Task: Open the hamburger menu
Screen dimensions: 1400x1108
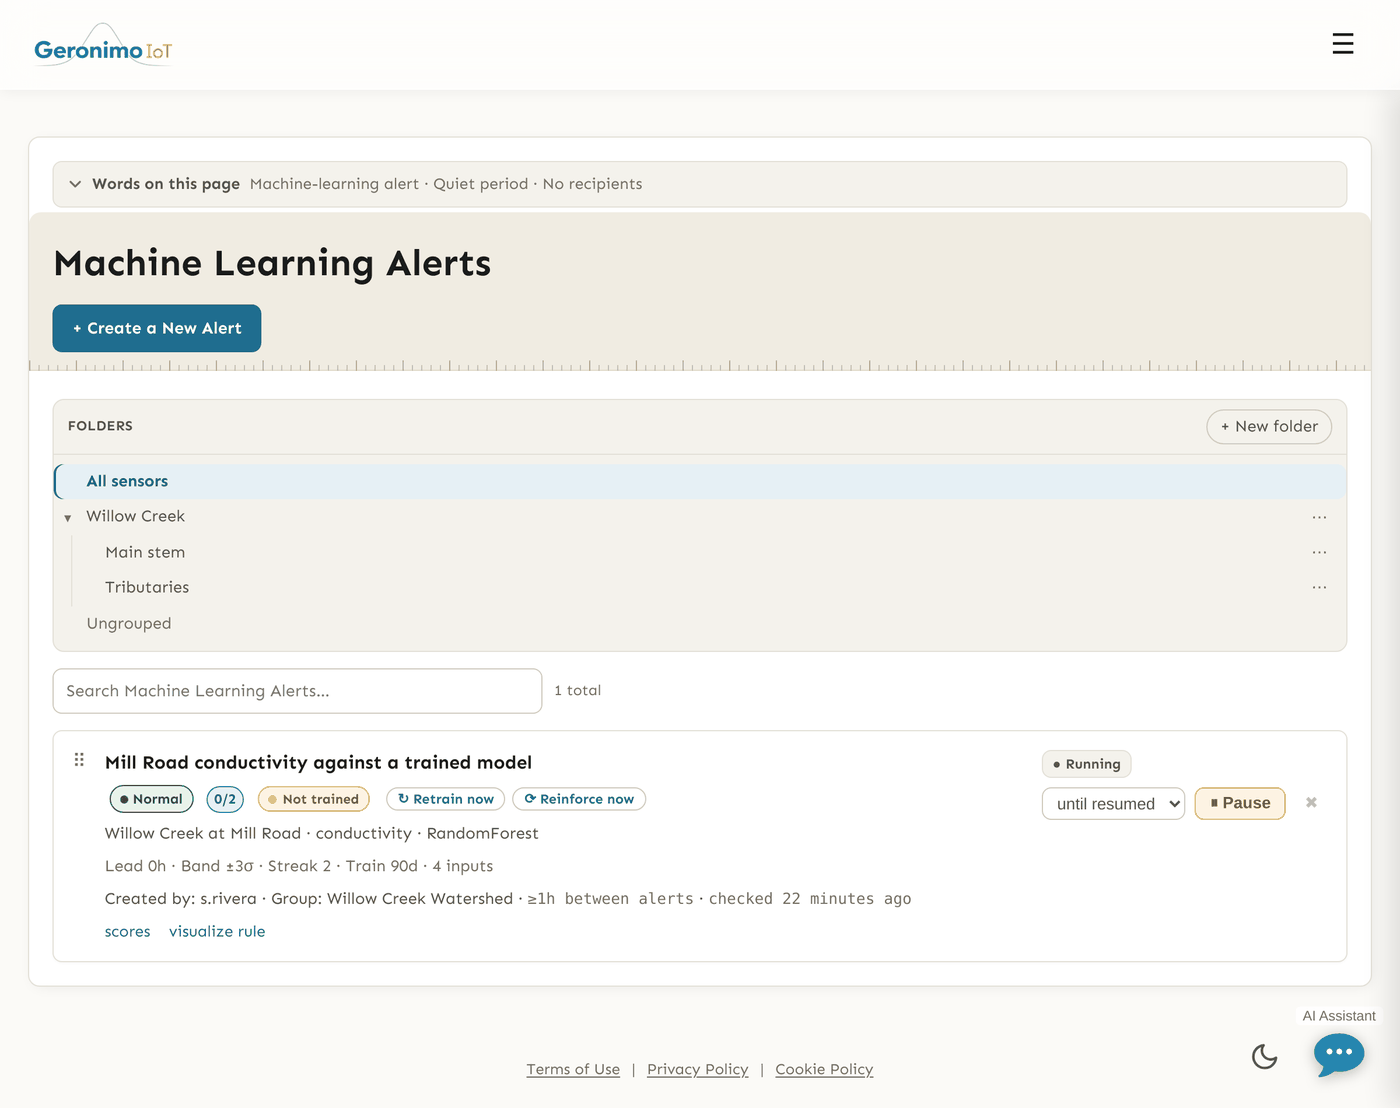Action: 1343,44
